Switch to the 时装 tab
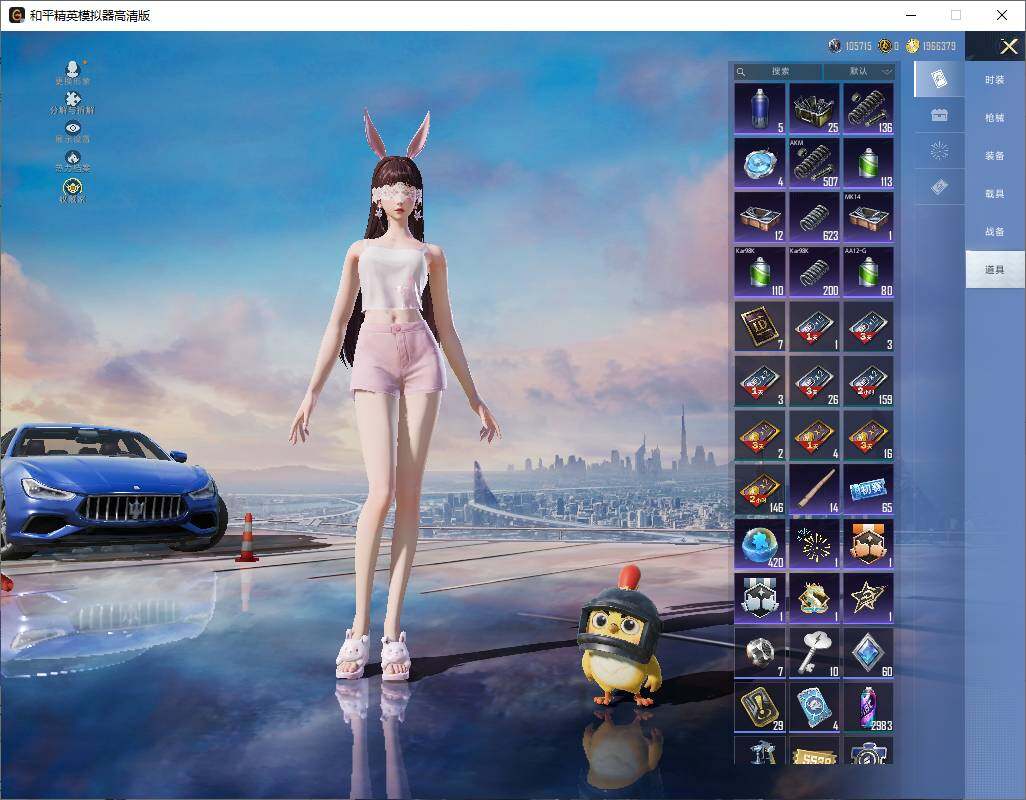This screenshot has width=1026, height=800. [x=995, y=80]
